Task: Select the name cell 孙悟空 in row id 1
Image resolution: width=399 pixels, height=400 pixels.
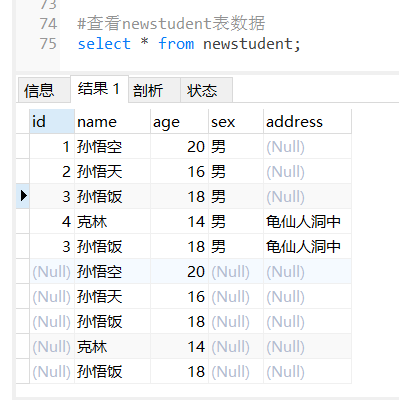Action: point(112,147)
